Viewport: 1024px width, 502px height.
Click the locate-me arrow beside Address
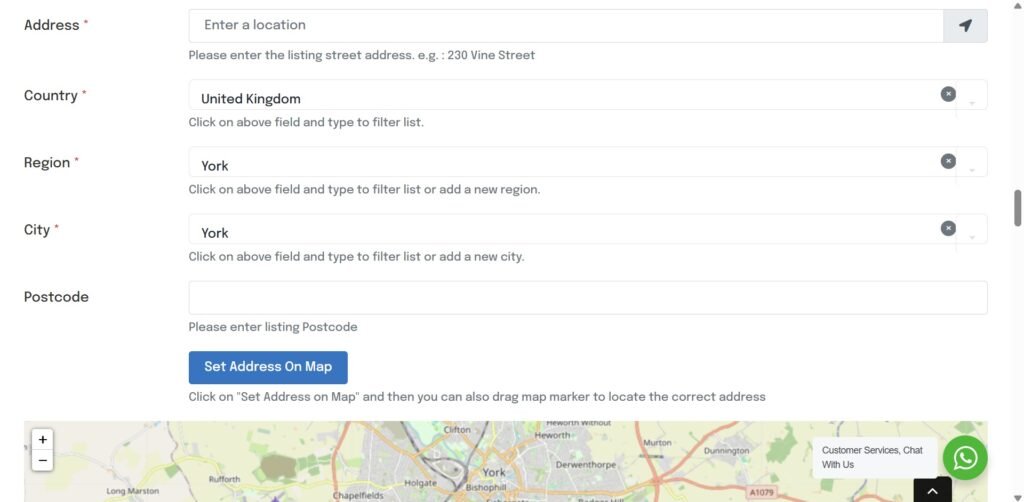tap(965, 26)
